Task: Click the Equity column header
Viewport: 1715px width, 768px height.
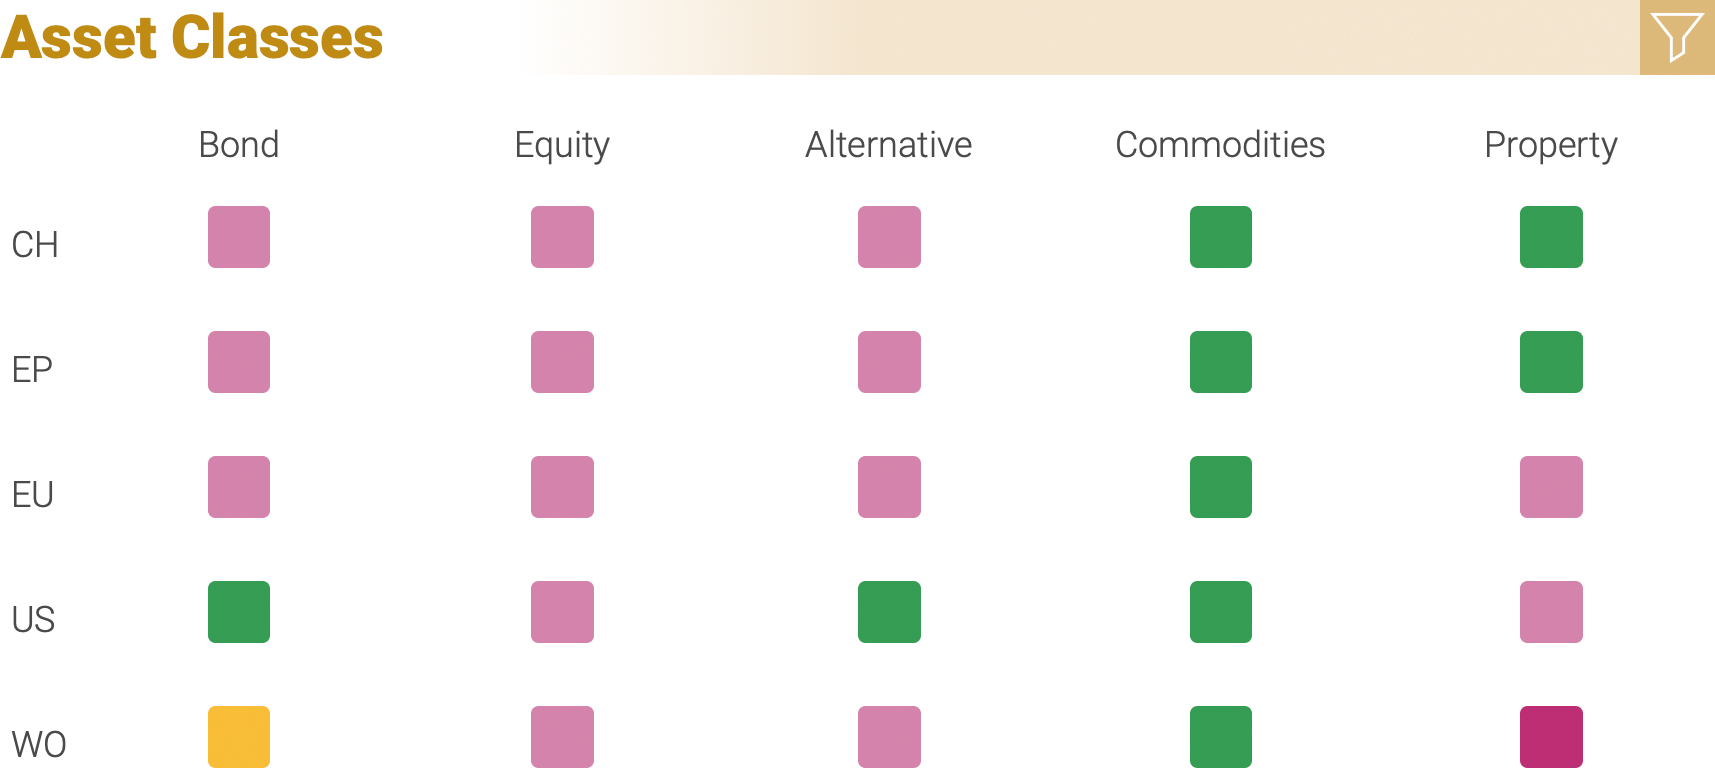Action: tap(562, 146)
